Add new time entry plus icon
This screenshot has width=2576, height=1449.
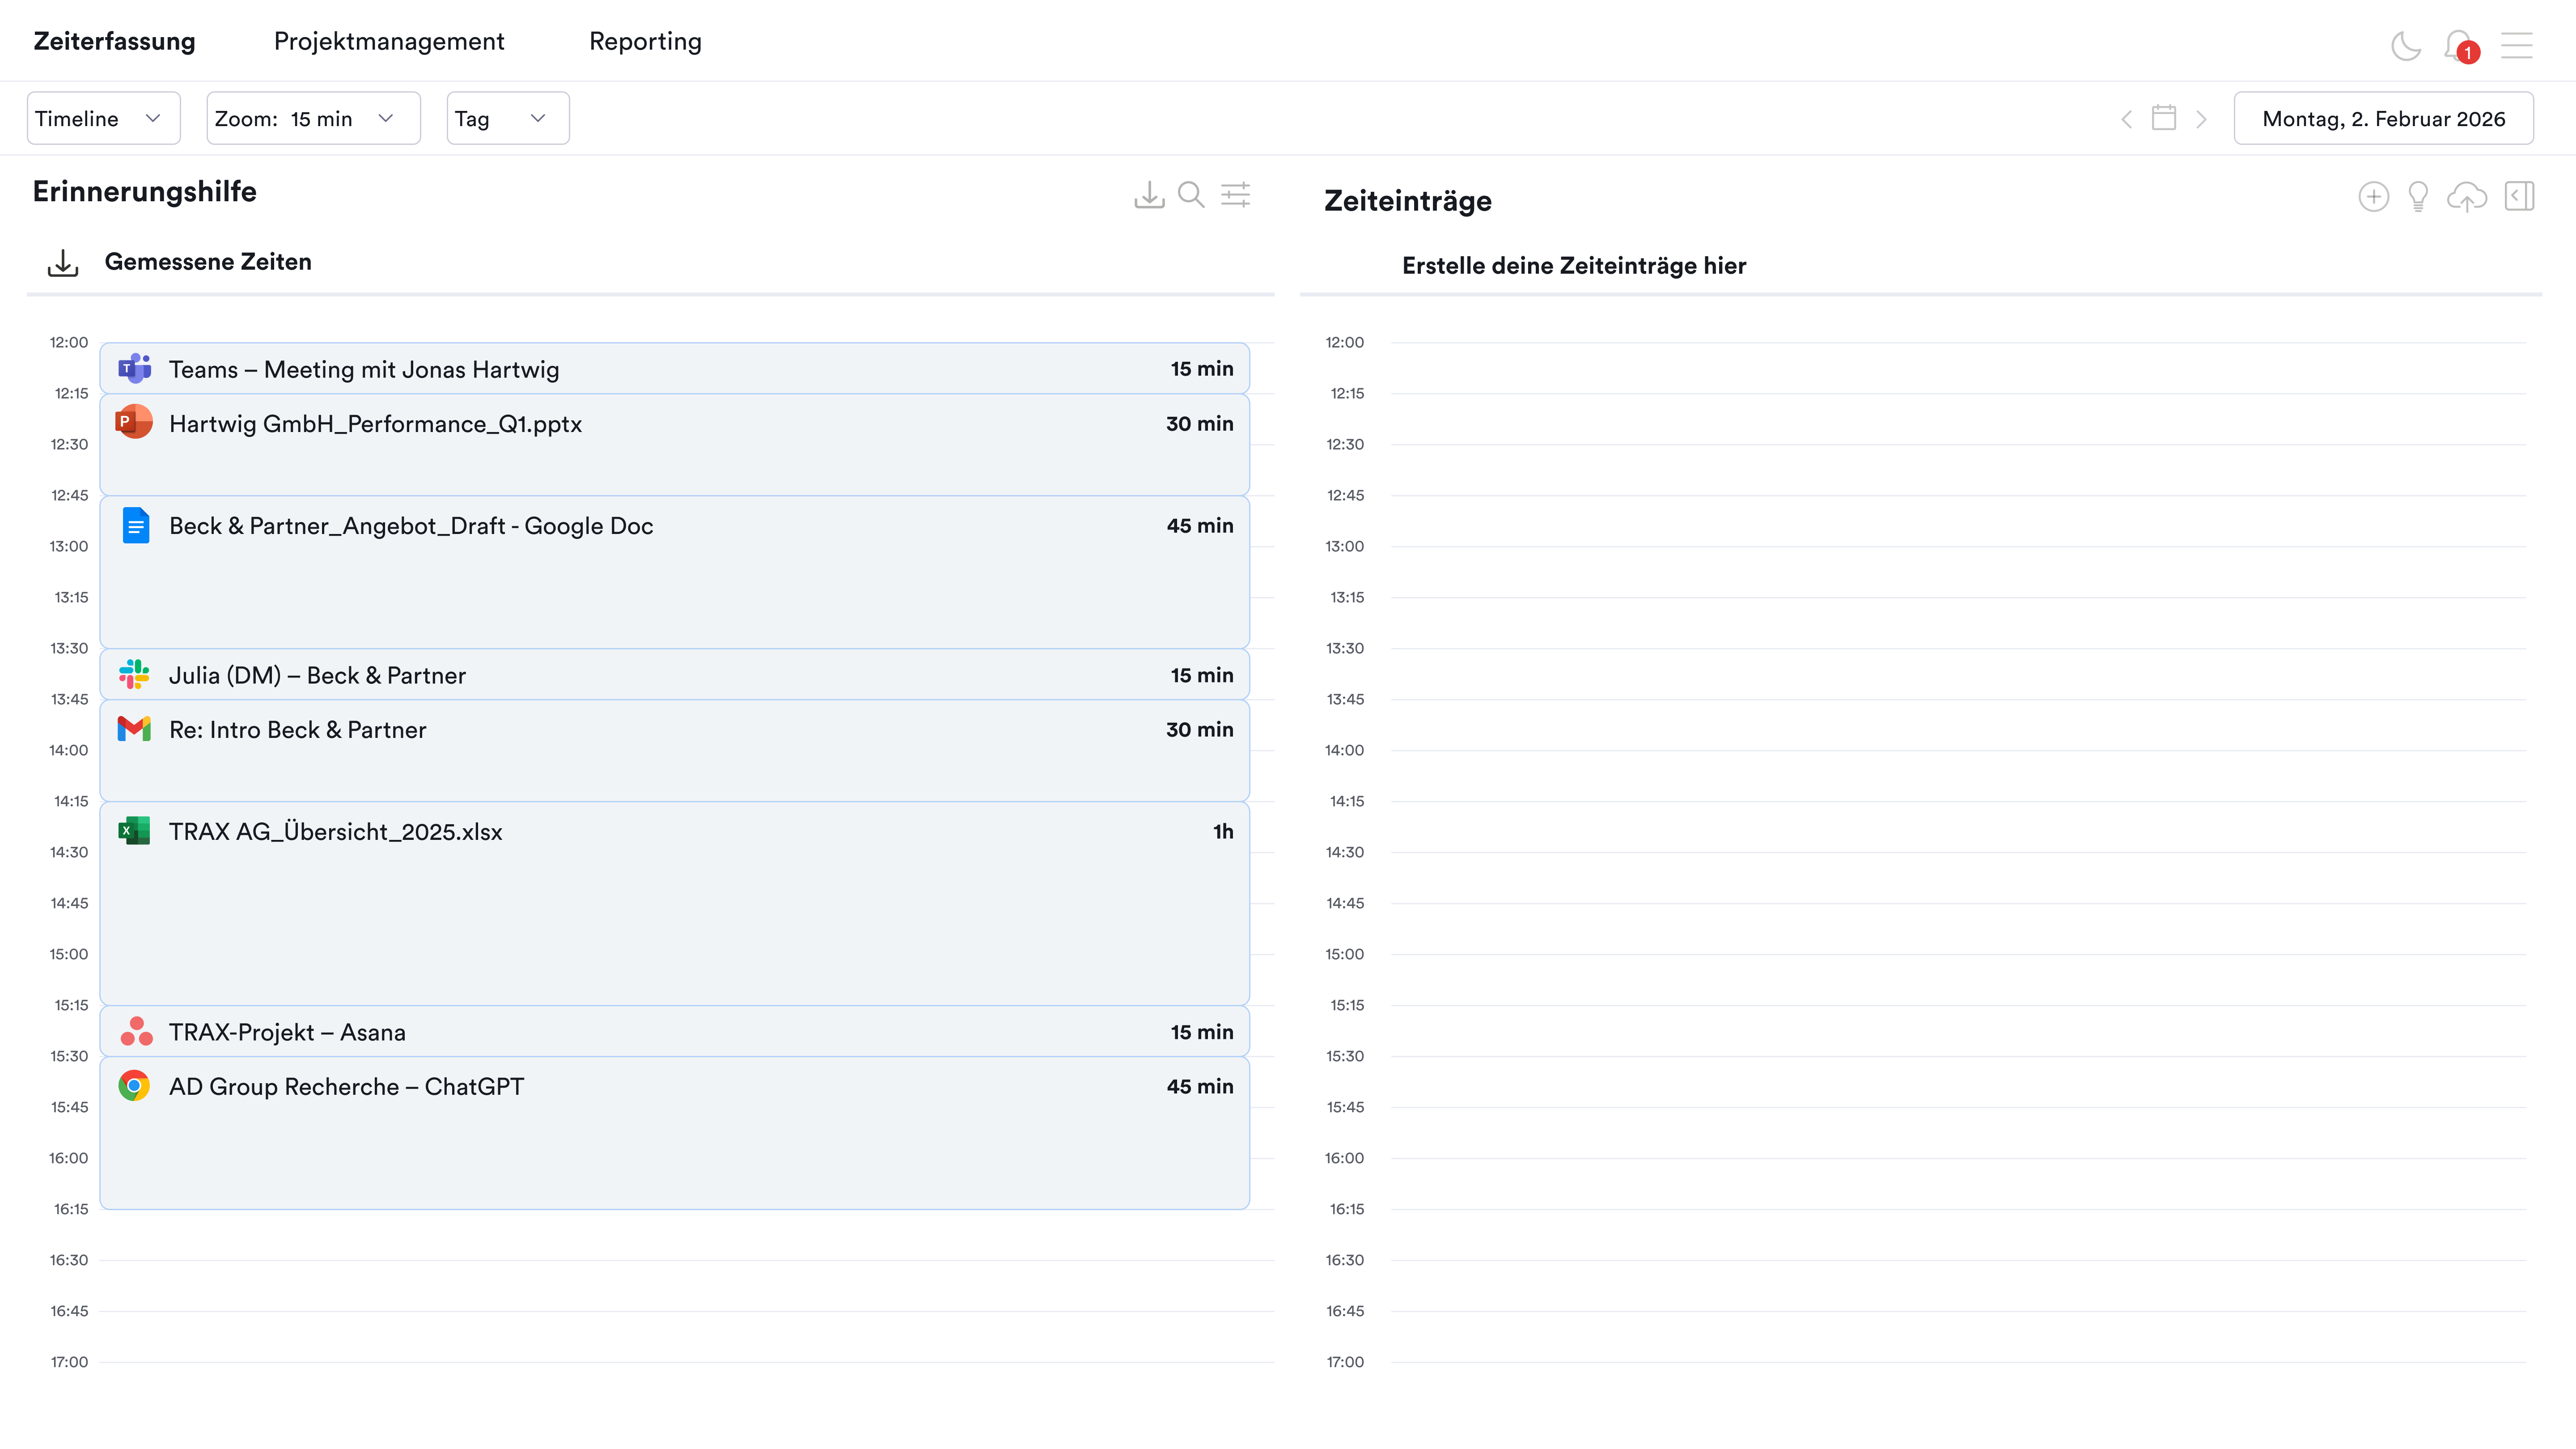[2373, 196]
